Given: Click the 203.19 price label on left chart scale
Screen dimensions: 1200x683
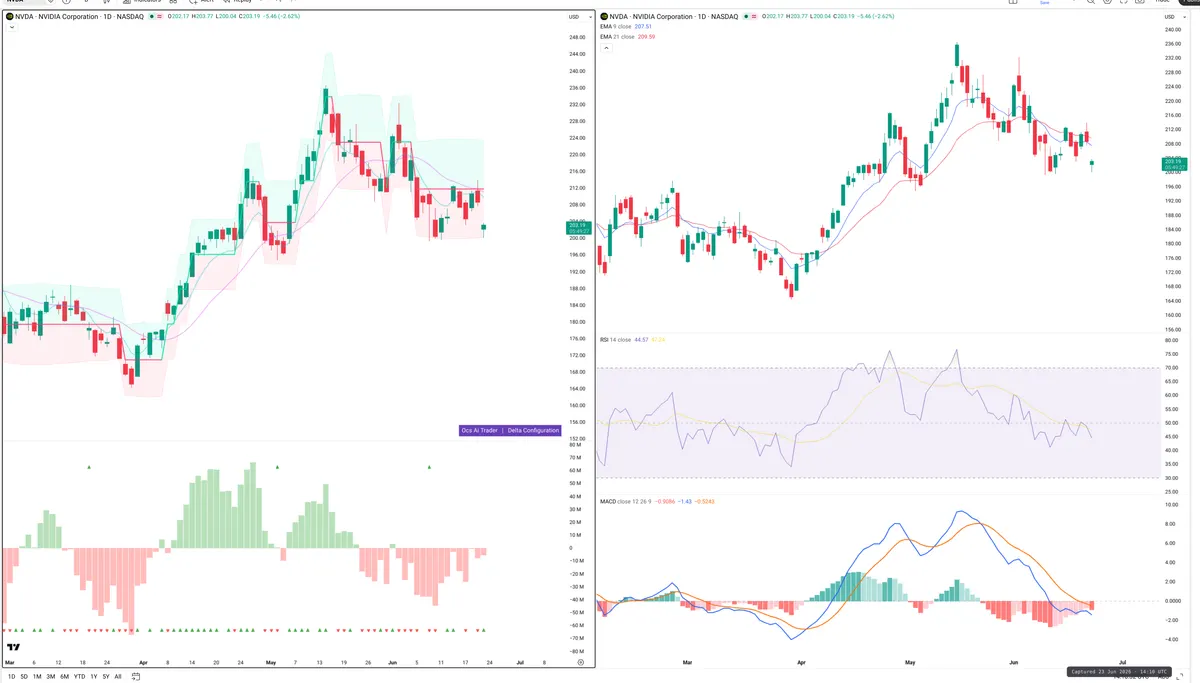Looking at the screenshot, I should 578,227.
